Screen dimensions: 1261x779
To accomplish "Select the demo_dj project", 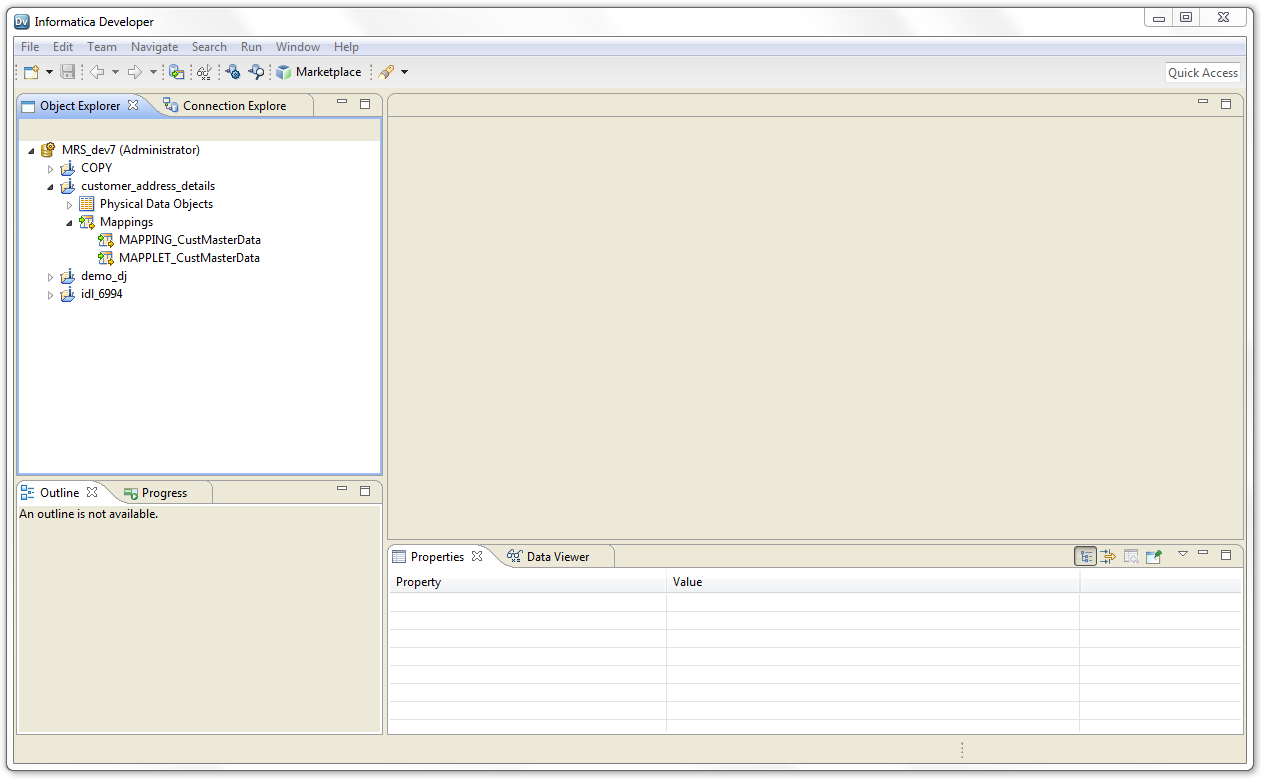I will coord(104,276).
